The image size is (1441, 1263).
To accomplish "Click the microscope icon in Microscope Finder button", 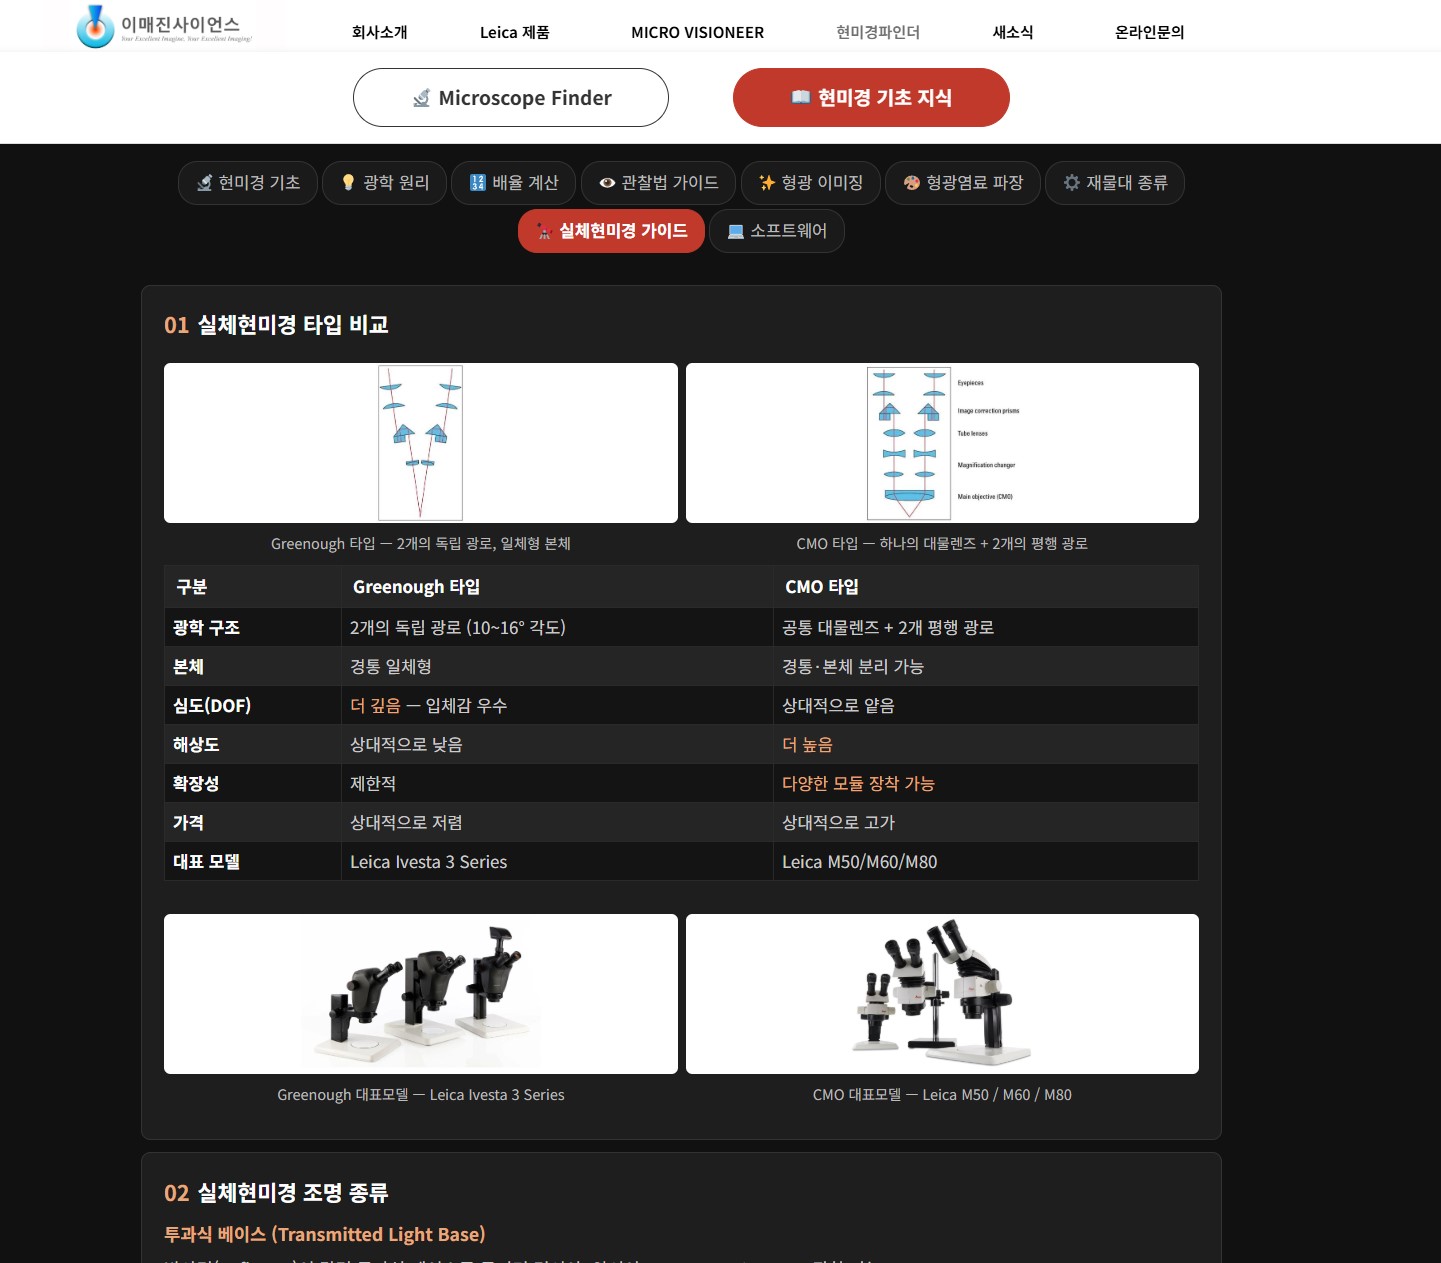I will point(422,98).
